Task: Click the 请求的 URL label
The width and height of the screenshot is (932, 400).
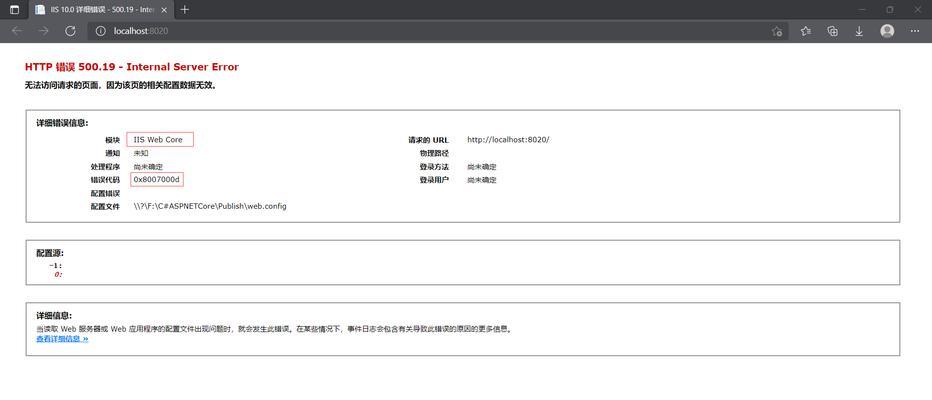Action: tap(429, 140)
